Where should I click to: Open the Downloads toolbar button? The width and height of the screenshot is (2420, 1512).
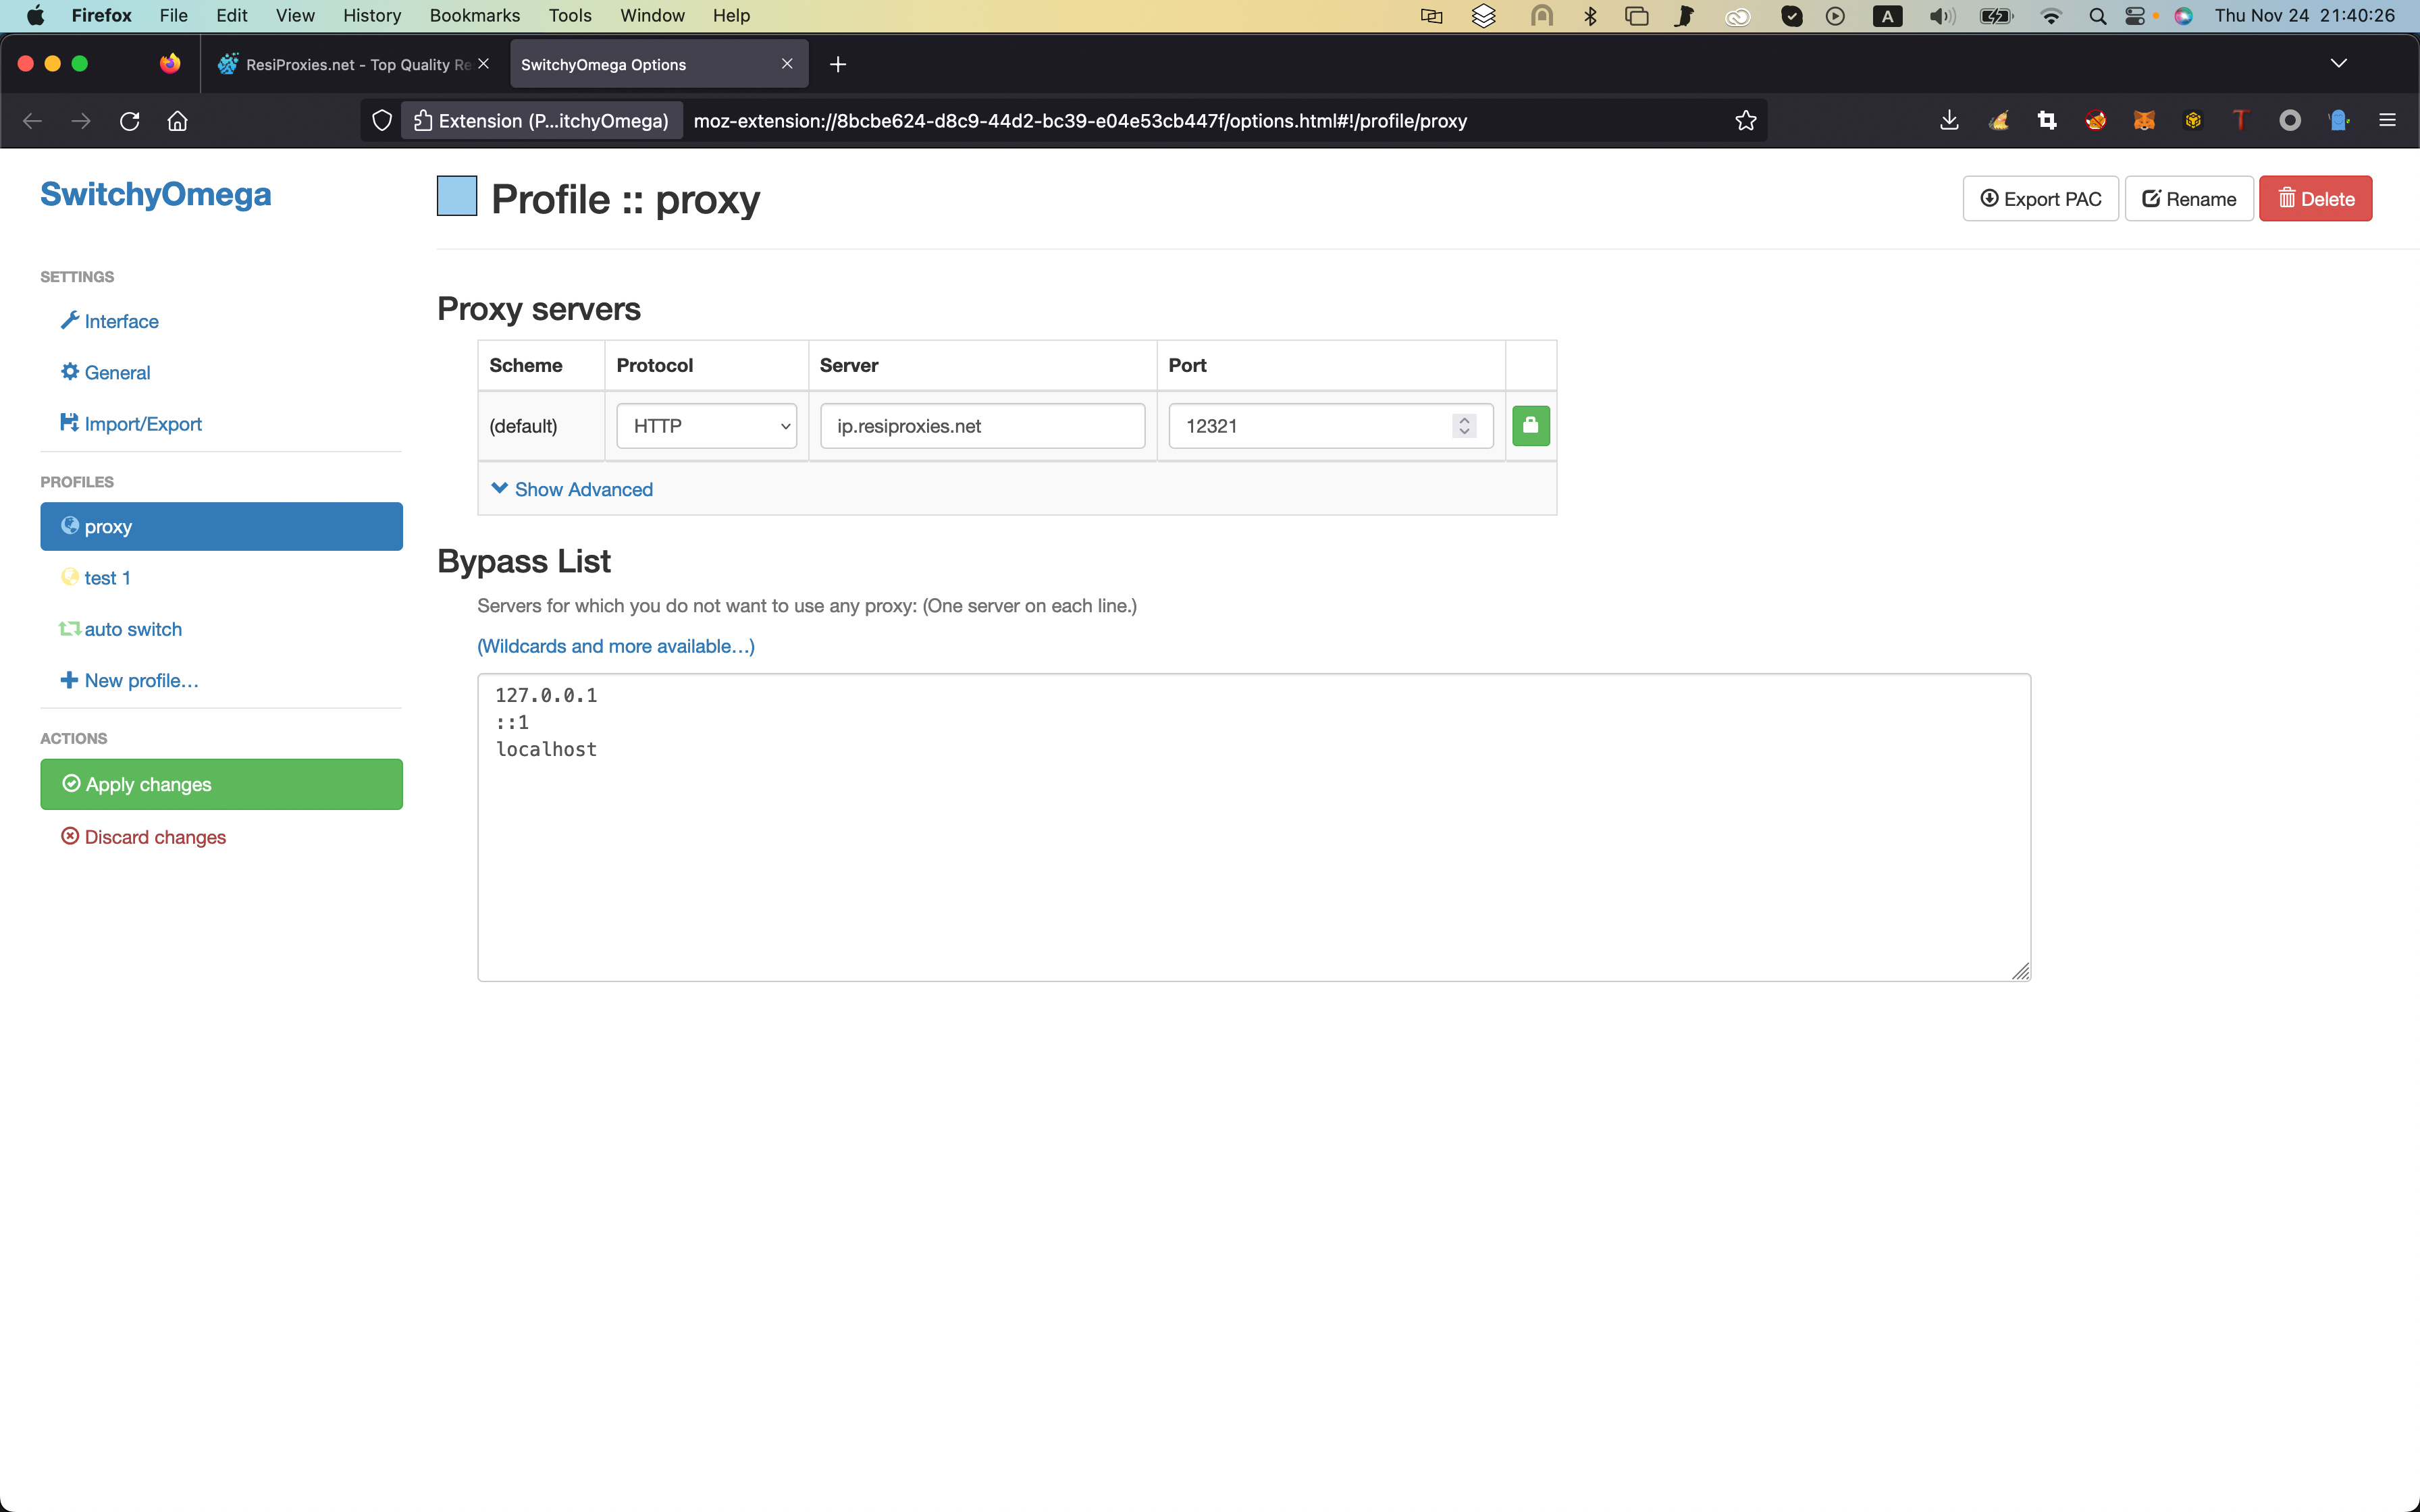(1949, 121)
